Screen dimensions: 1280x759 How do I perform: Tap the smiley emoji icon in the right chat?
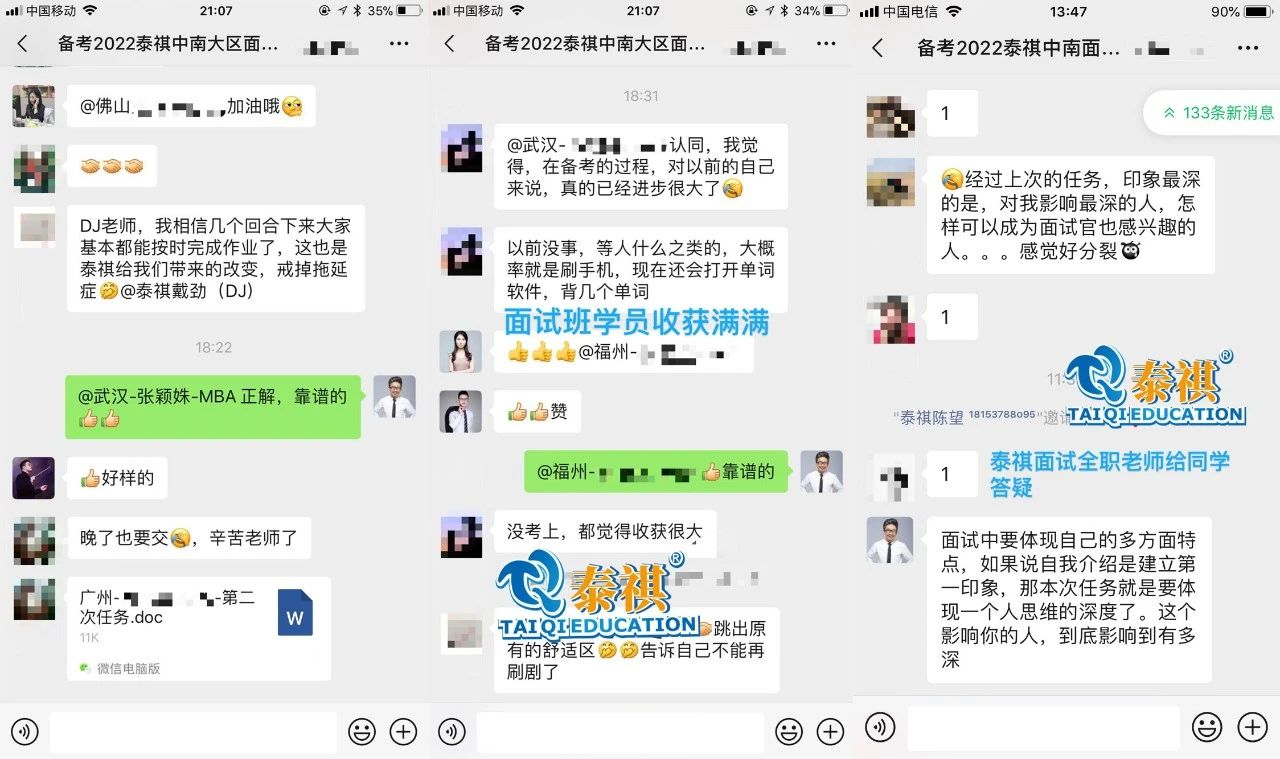tap(1207, 727)
